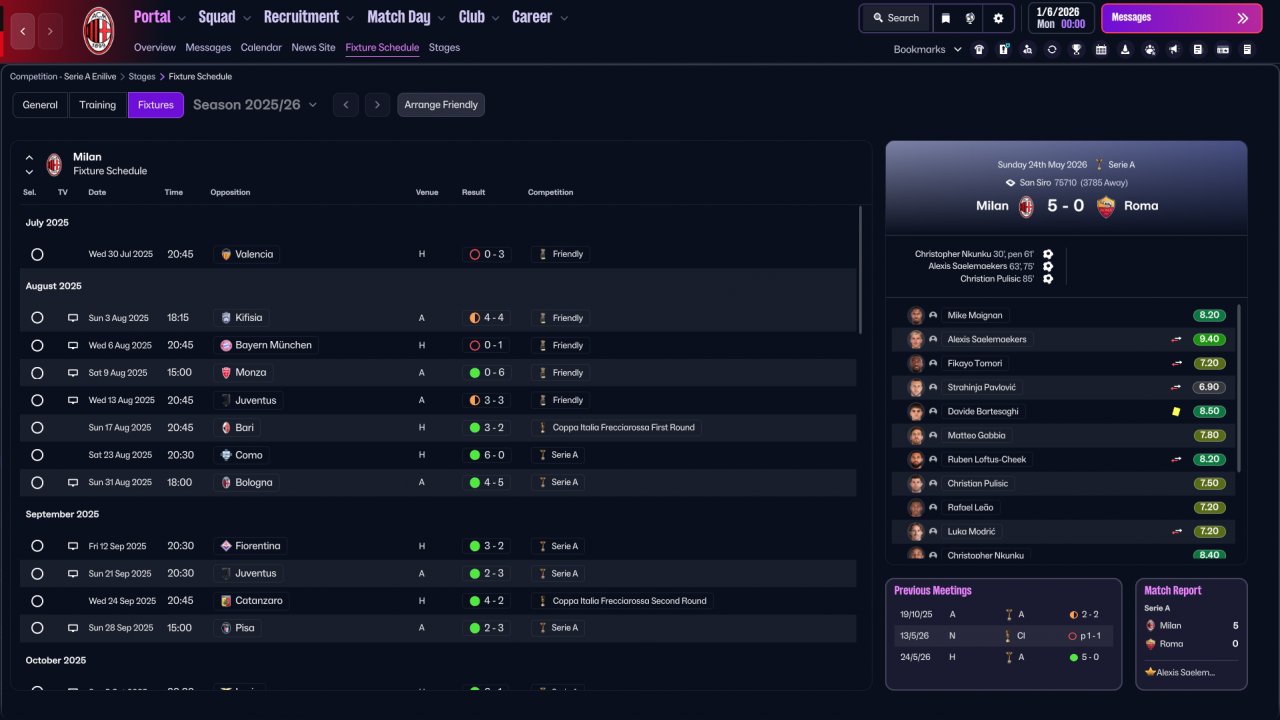Click the TV icon for the Bologna match
1280x720 pixels.
point(73,482)
